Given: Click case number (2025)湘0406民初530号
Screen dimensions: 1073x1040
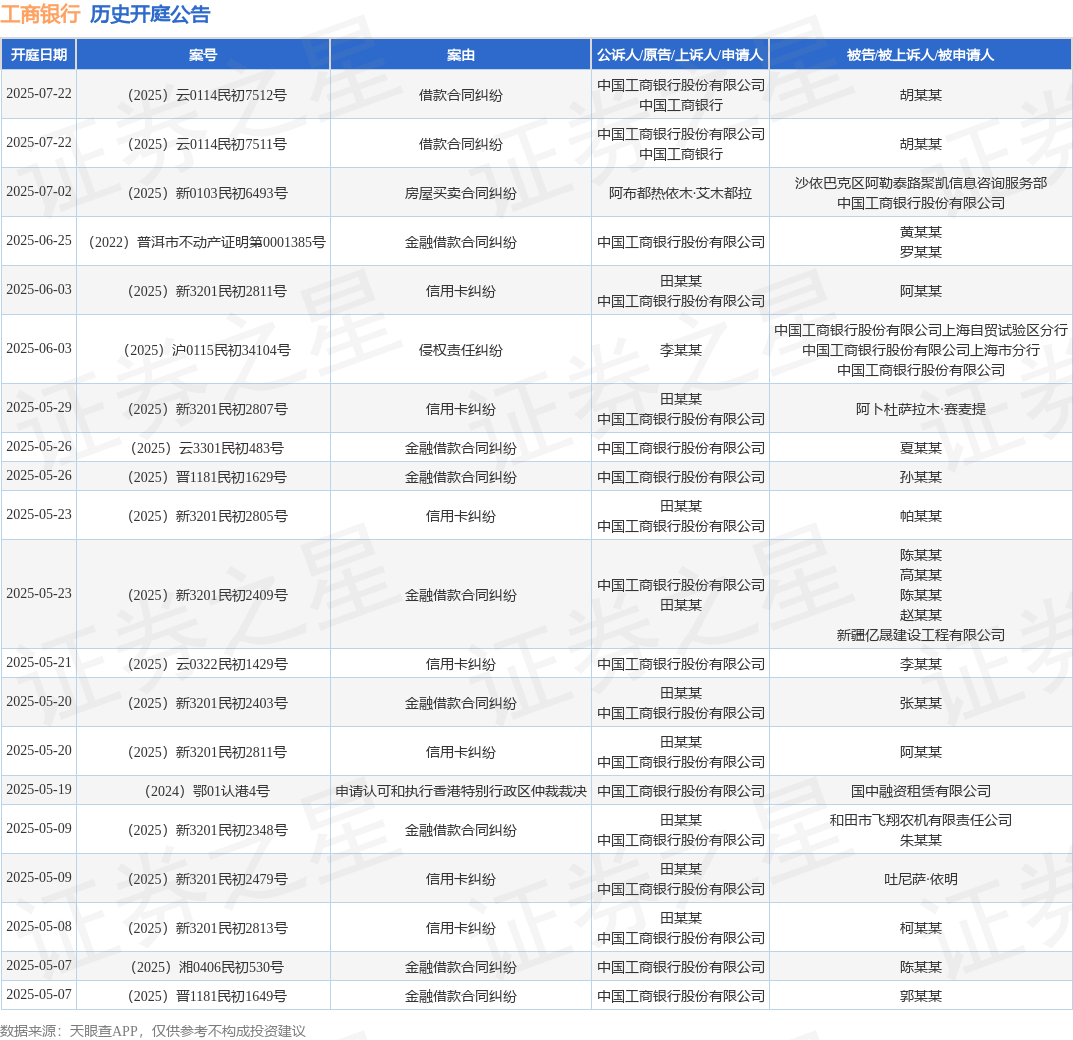Looking at the screenshot, I should click(204, 967).
